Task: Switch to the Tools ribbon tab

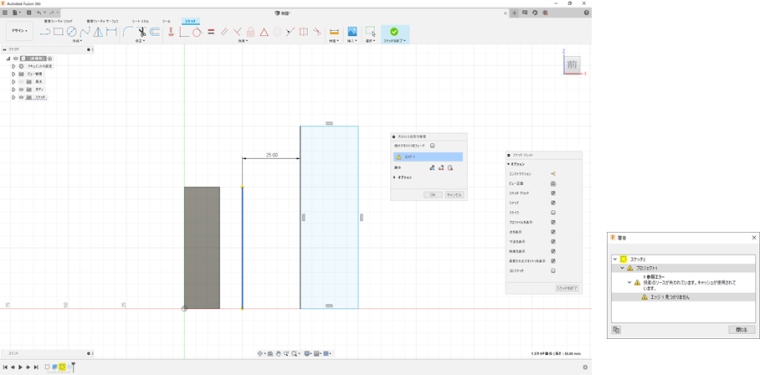Action: (166, 21)
